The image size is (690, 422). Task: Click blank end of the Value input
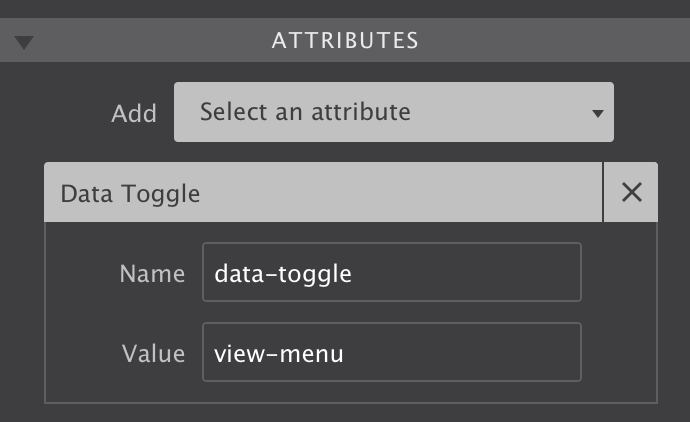[x=462, y=352]
